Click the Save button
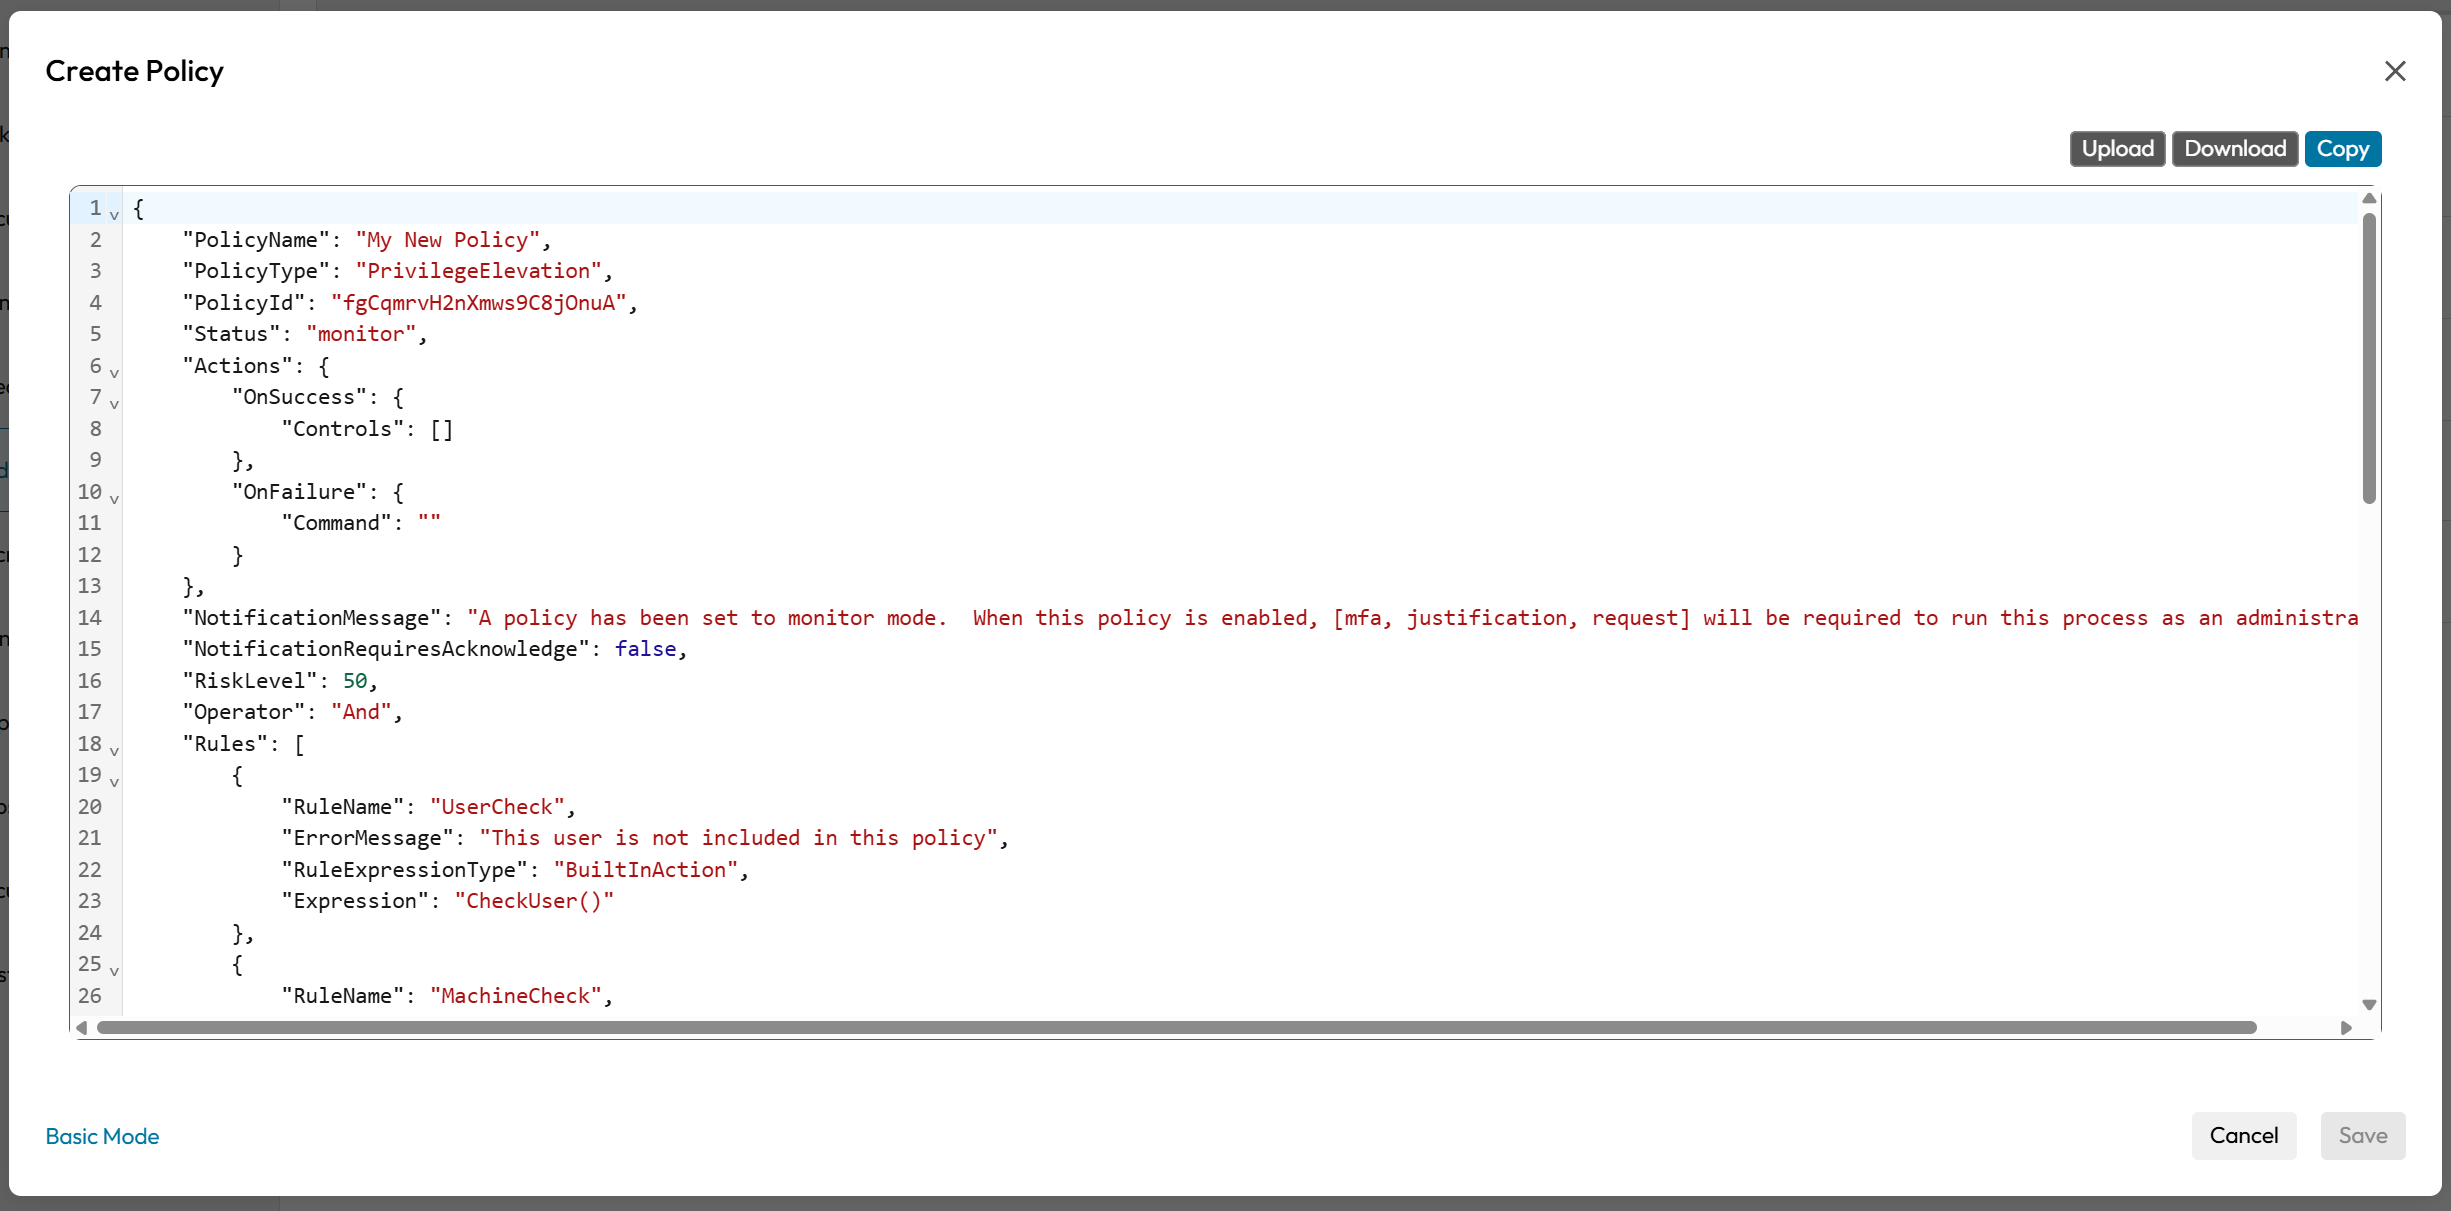This screenshot has width=2451, height=1211. pos(2362,1135)
